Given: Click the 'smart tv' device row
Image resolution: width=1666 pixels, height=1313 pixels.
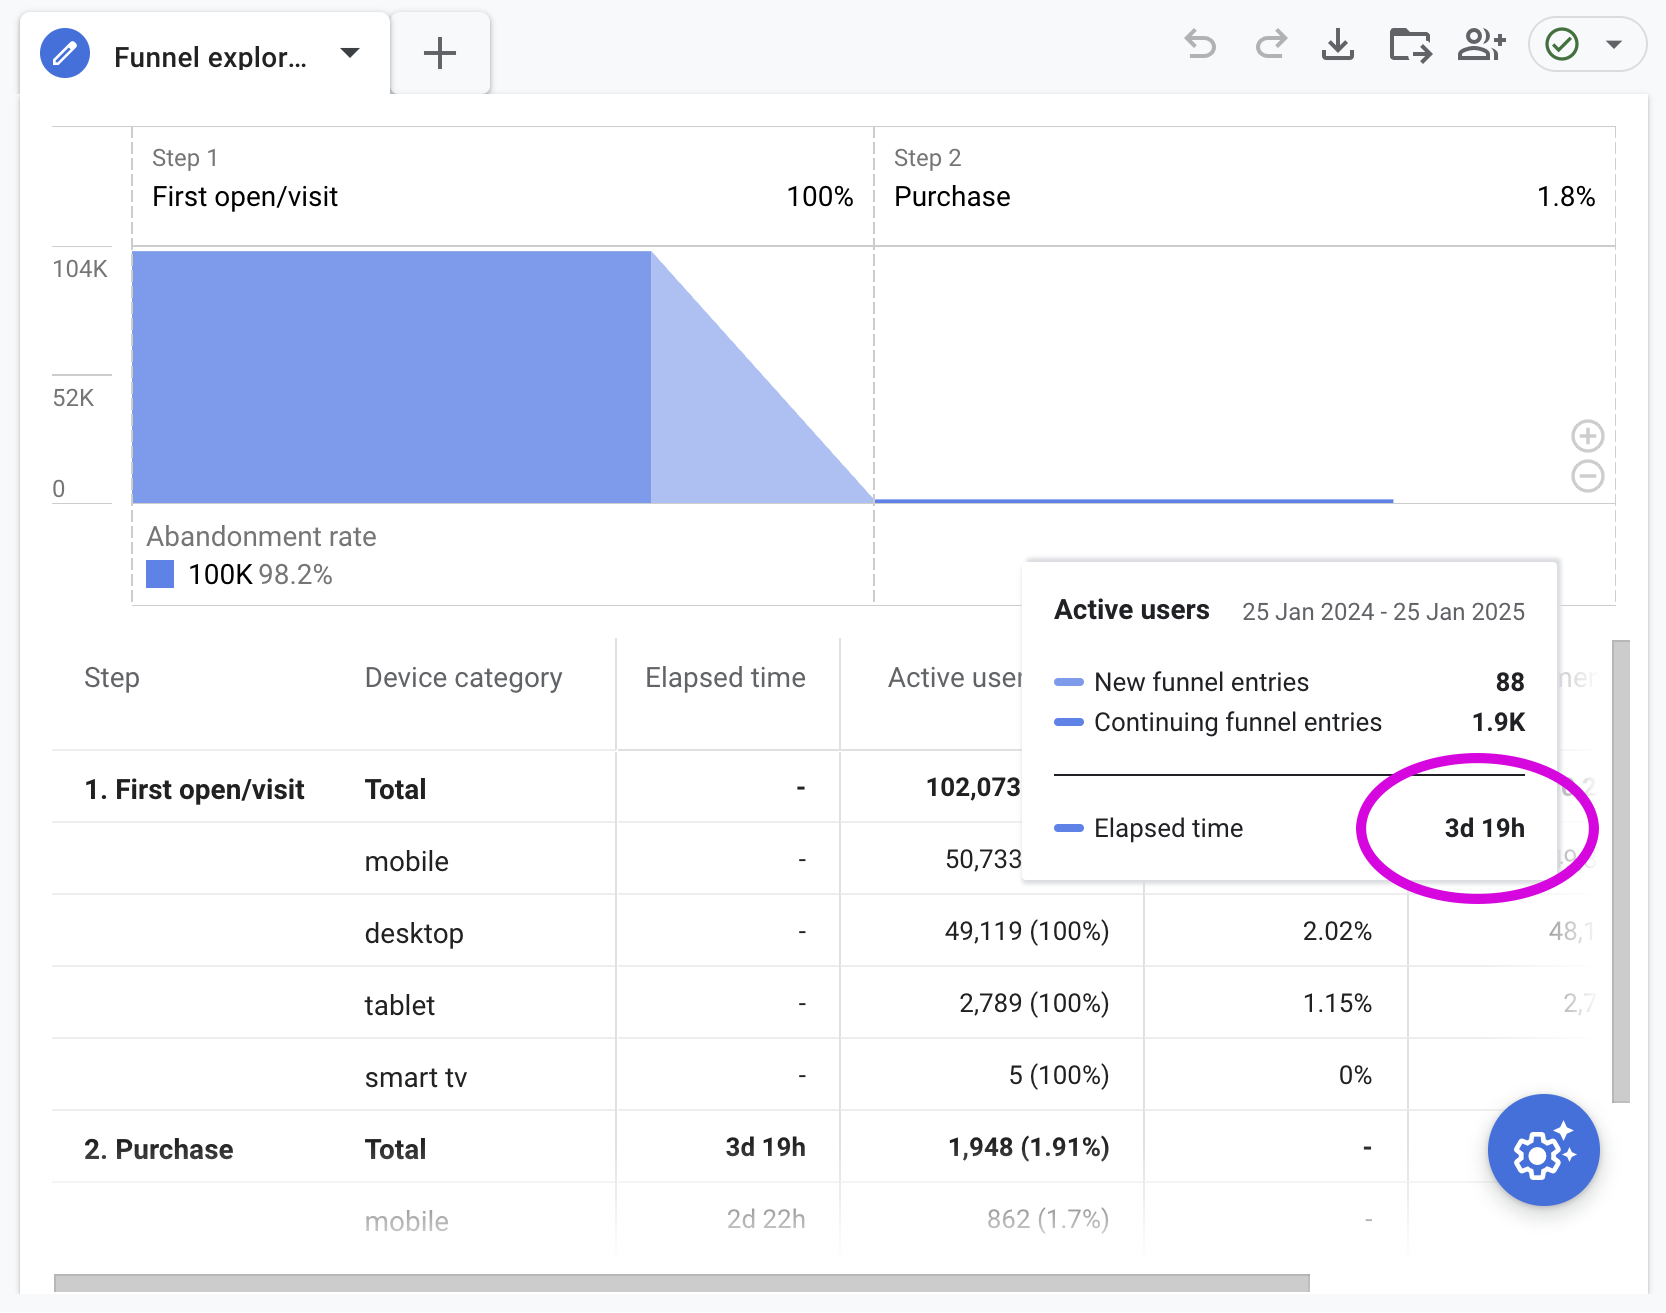Looking at the screenshot, I should click(415, 1077).
